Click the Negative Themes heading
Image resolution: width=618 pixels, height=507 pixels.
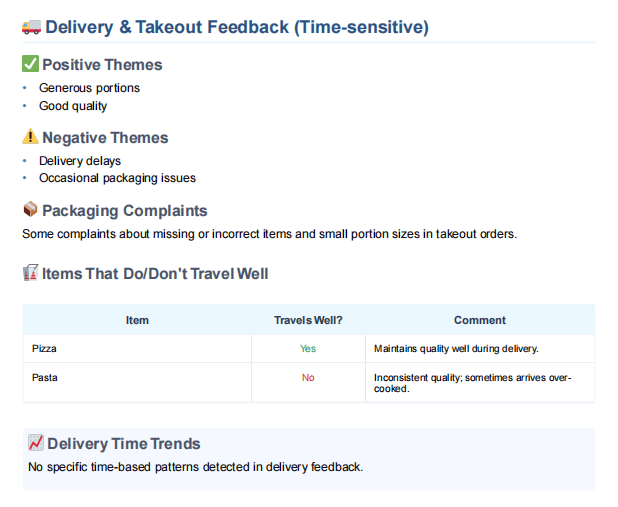(x=105, y=138)
